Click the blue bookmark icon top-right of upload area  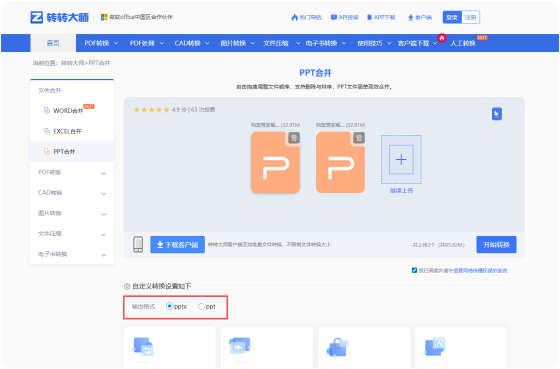click(497, 114)
